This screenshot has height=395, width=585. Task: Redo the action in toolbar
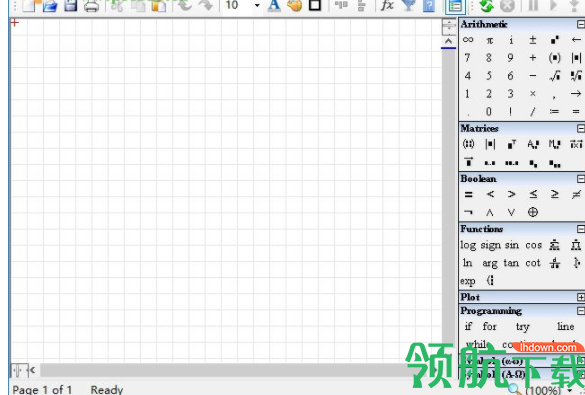[206, 5]
